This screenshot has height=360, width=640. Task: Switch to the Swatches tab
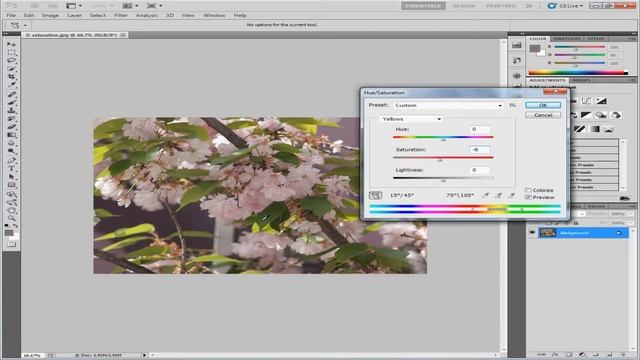pyautogui.click(x=567, y=39)
